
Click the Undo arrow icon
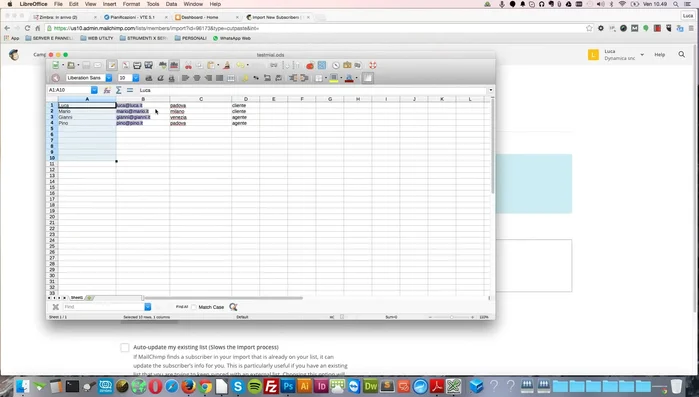[240, 65]
